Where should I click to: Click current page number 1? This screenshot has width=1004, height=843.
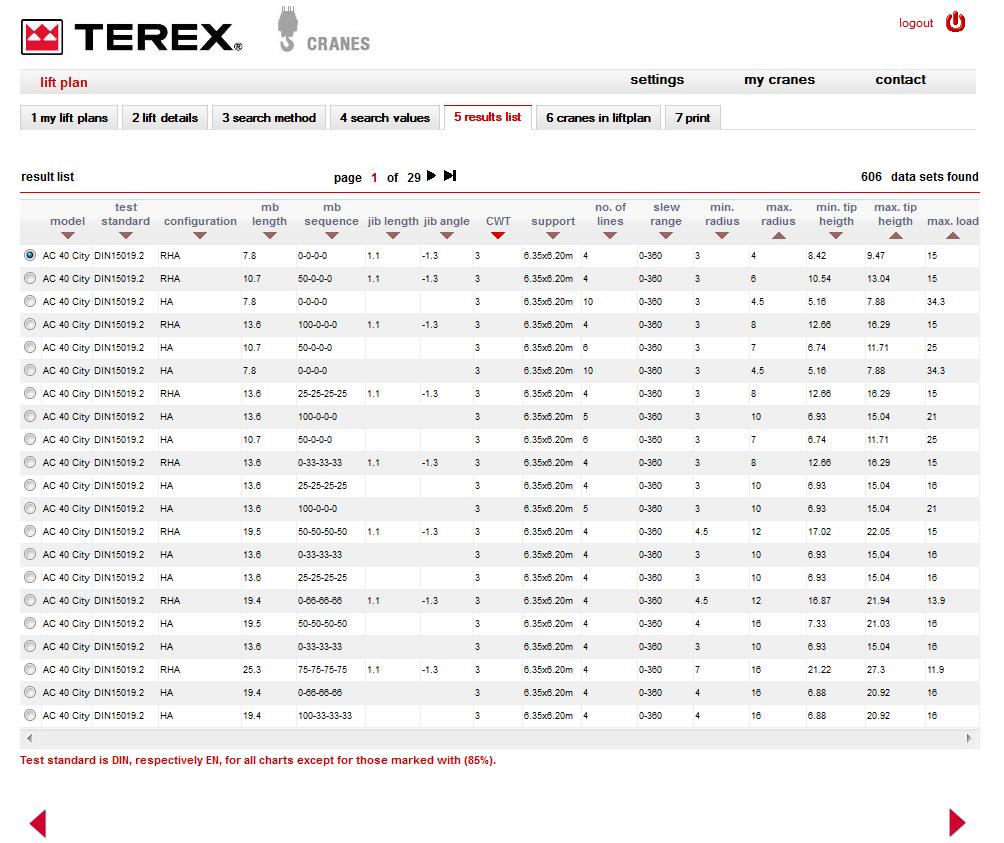tap(374, 177)
